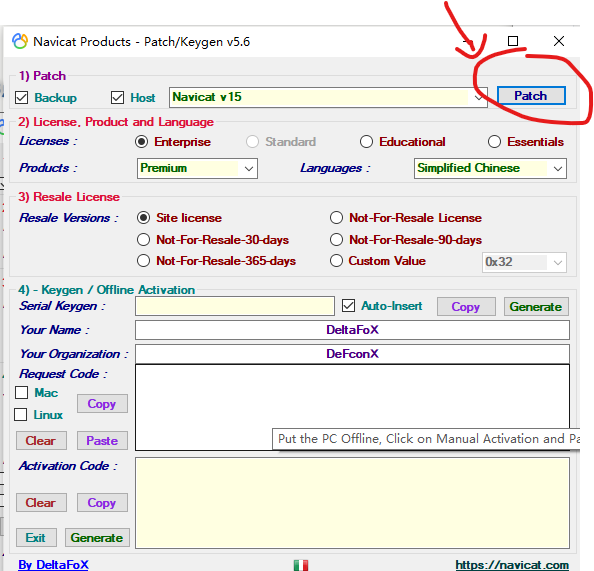The image size is (594, 571).
Task: Close the Patch/Keygen window
Action: [559, 41]
